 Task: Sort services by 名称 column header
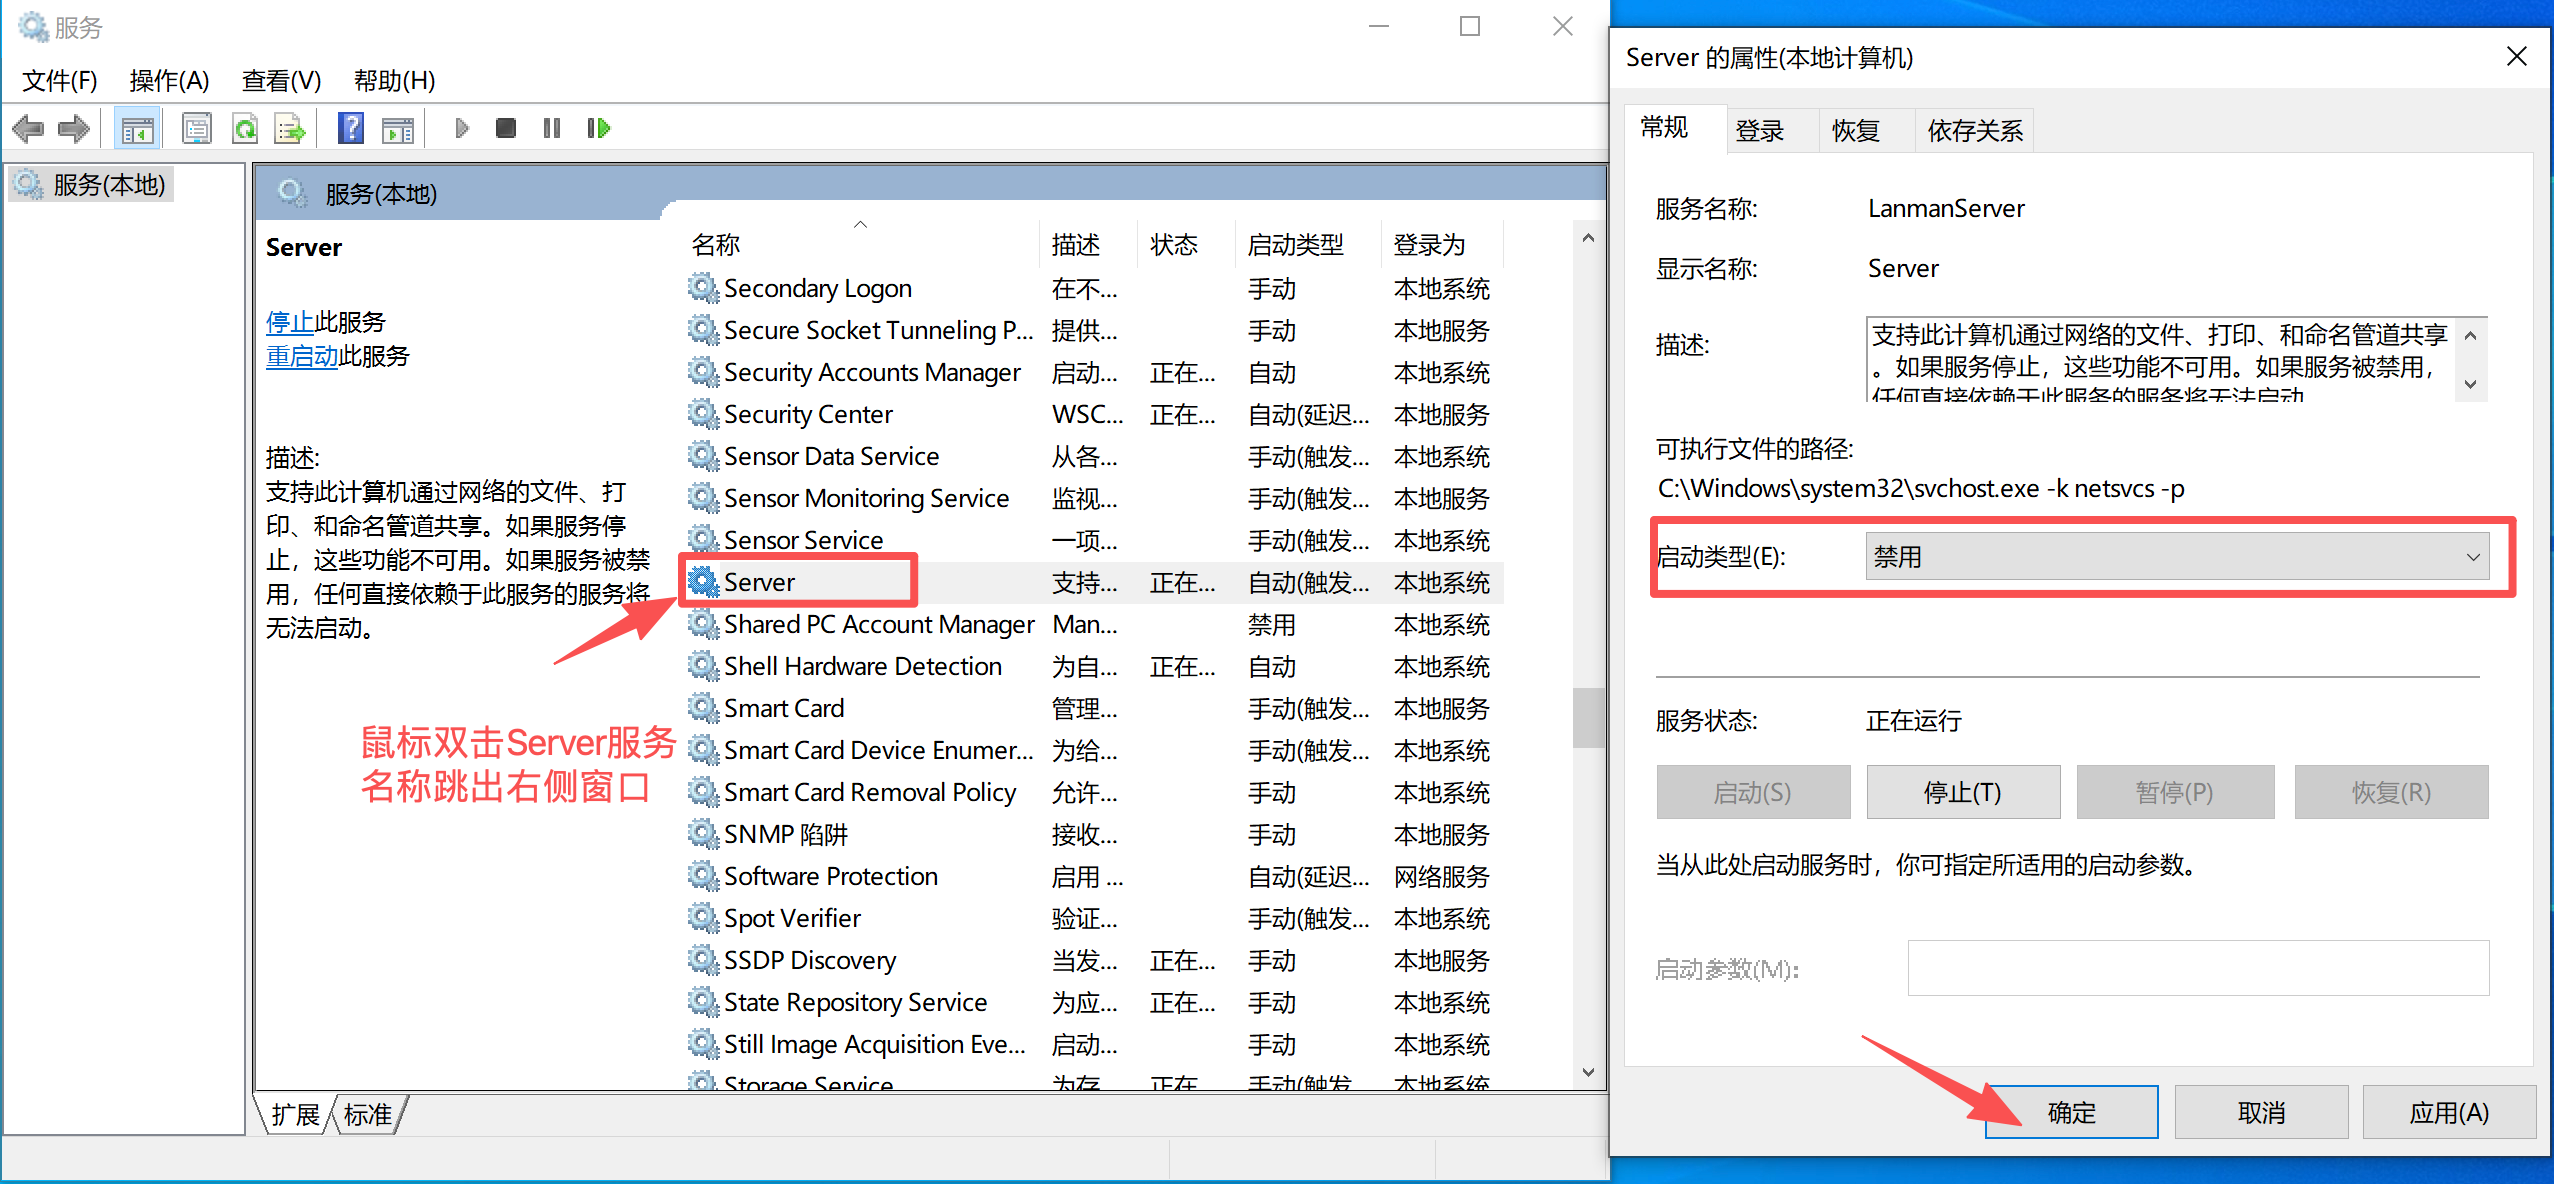pos(716,245)
